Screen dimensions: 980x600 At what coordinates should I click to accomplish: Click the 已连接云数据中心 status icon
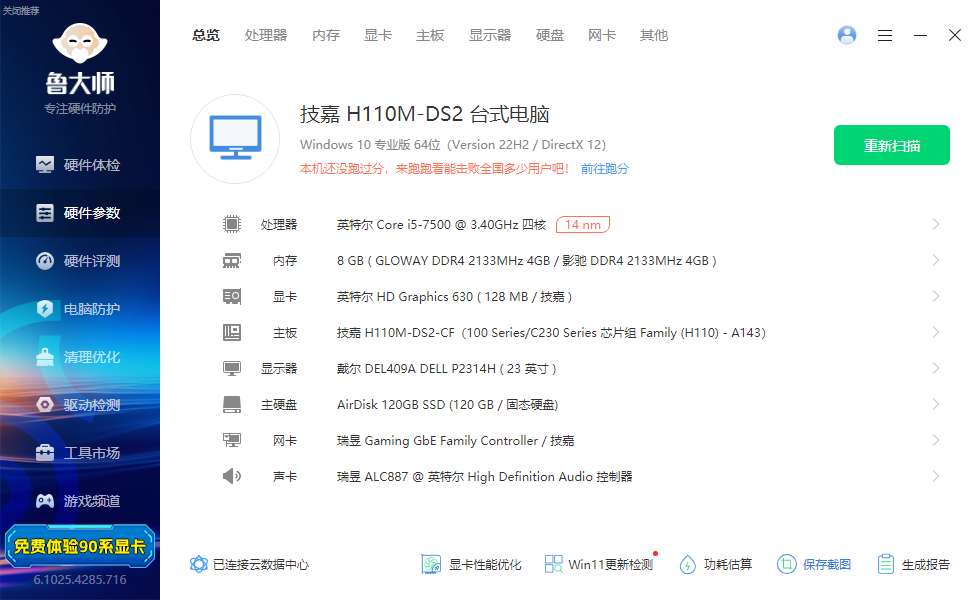199,564
